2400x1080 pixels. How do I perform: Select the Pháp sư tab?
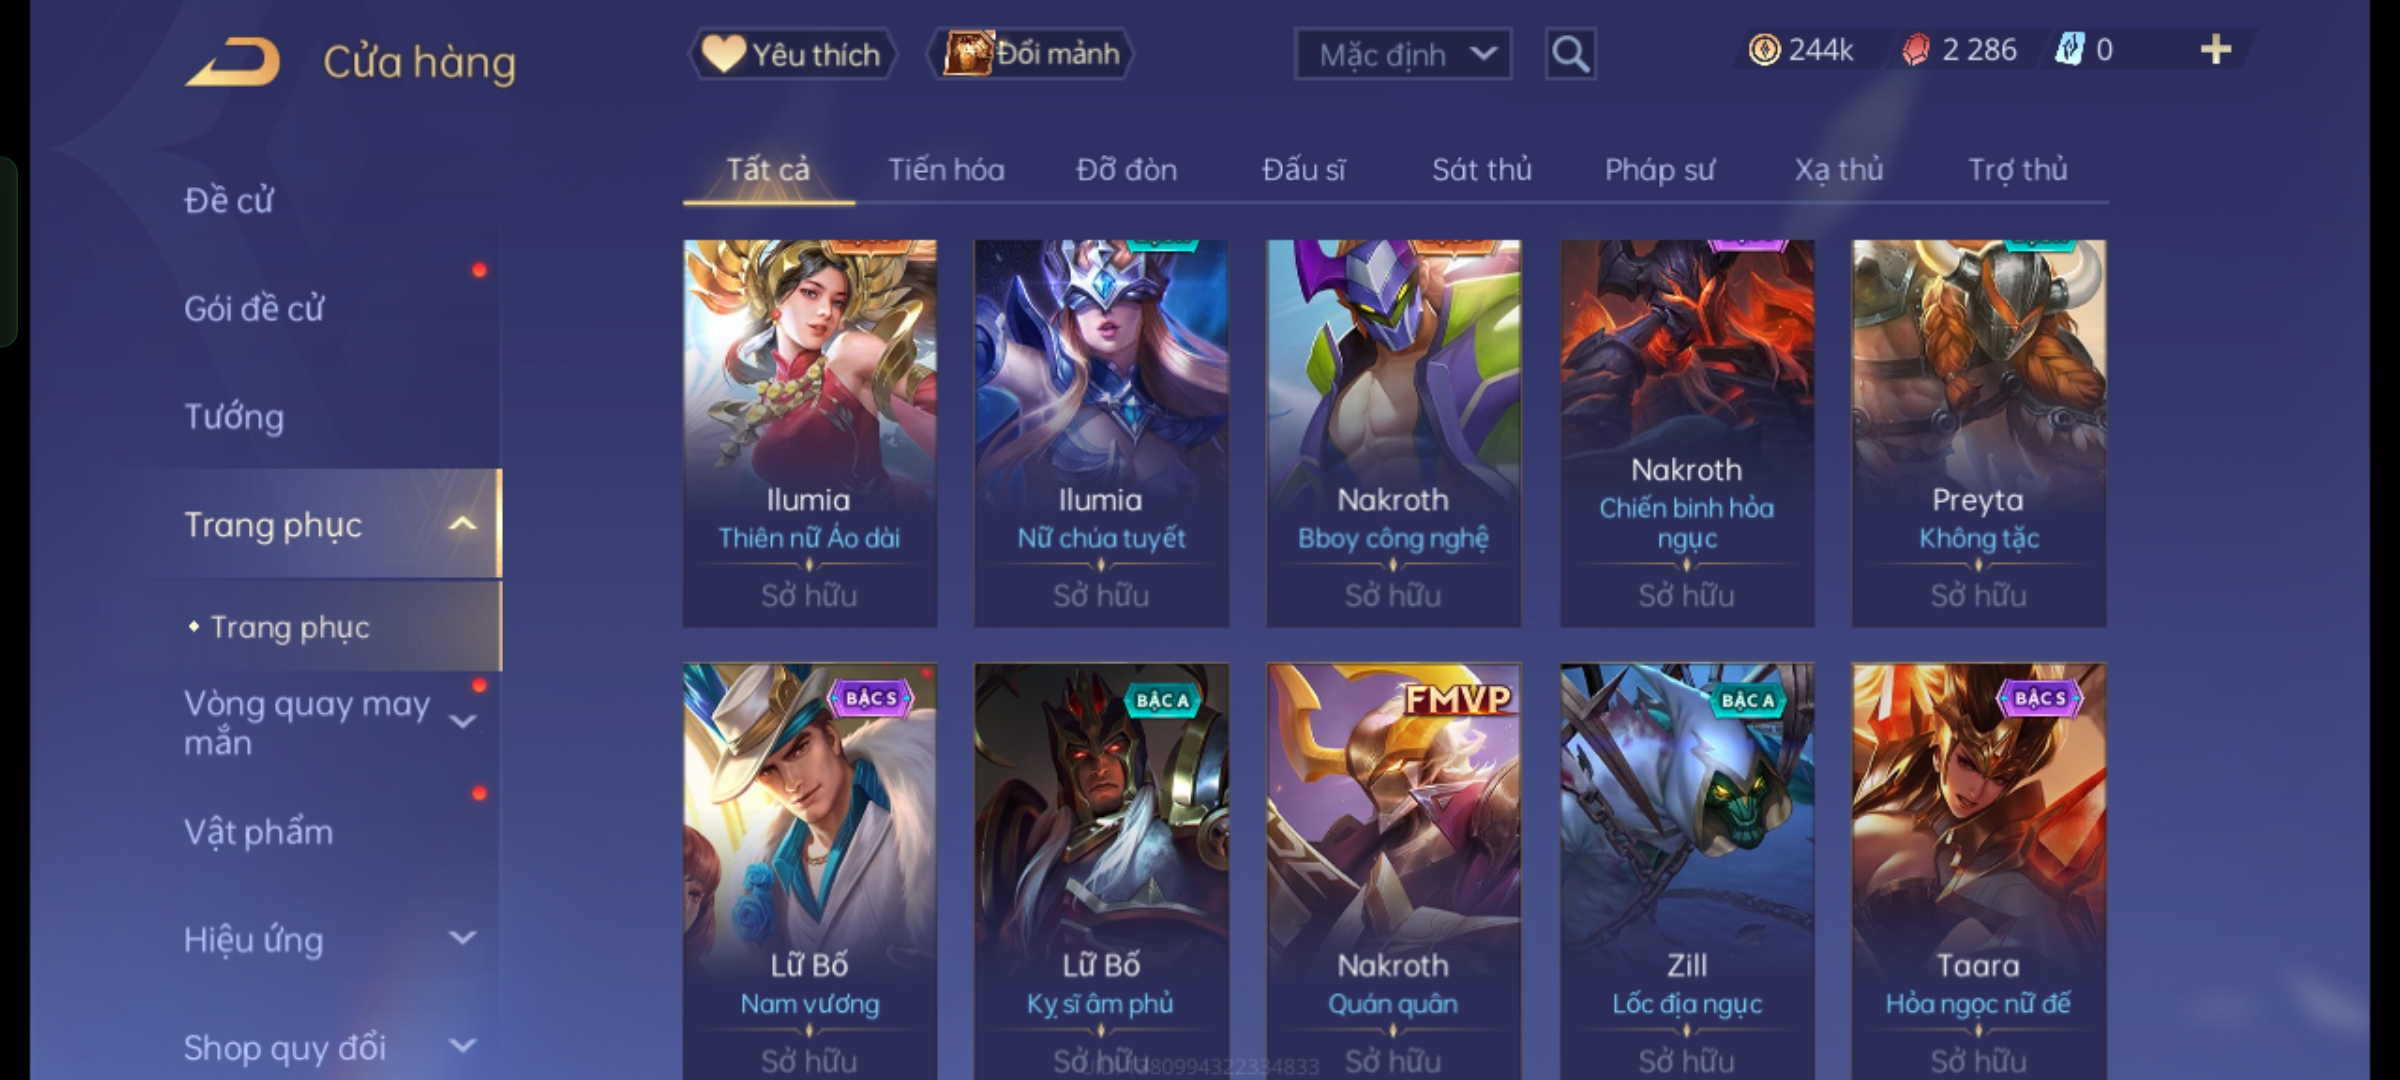click(x=1660, y=170)
